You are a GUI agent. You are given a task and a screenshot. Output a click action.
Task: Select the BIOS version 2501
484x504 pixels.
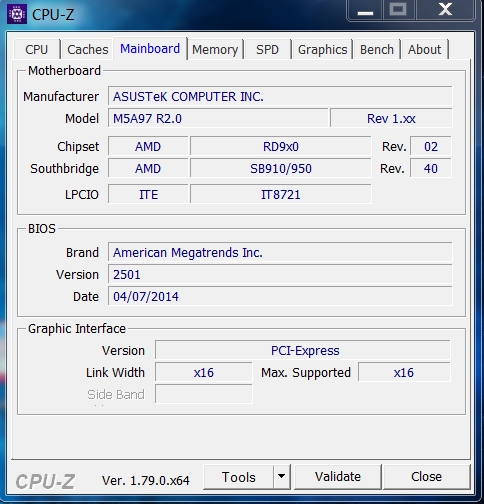[280, 274]
